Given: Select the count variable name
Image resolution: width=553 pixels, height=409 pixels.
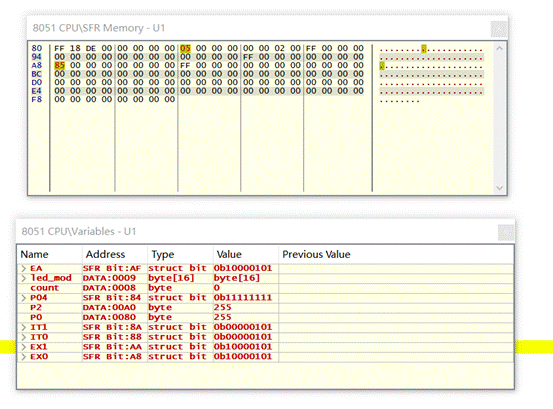Looking at the screenshot, I should click(x=44, y=288).
